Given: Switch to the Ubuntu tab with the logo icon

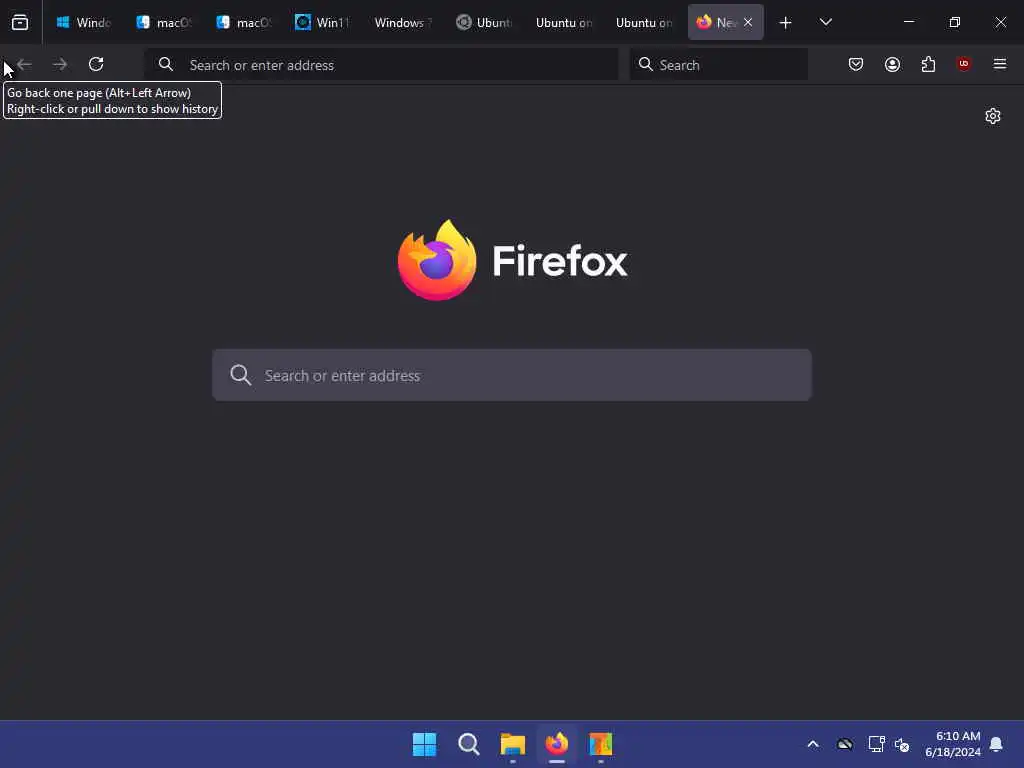Looking at the screenshot, I should point(483,22).
